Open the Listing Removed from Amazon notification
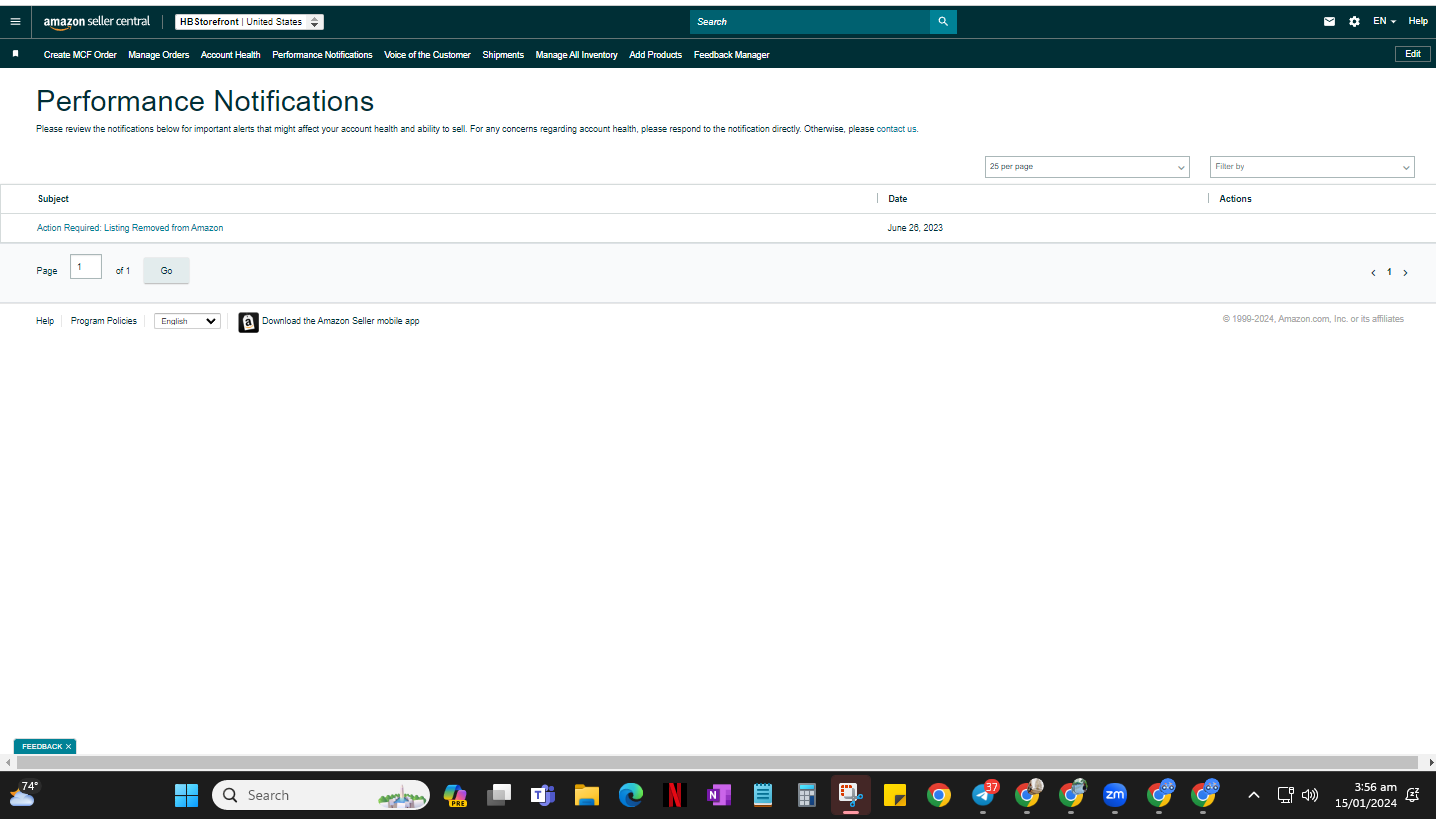Screen dimensions: 1436x819 coord(130,228)
